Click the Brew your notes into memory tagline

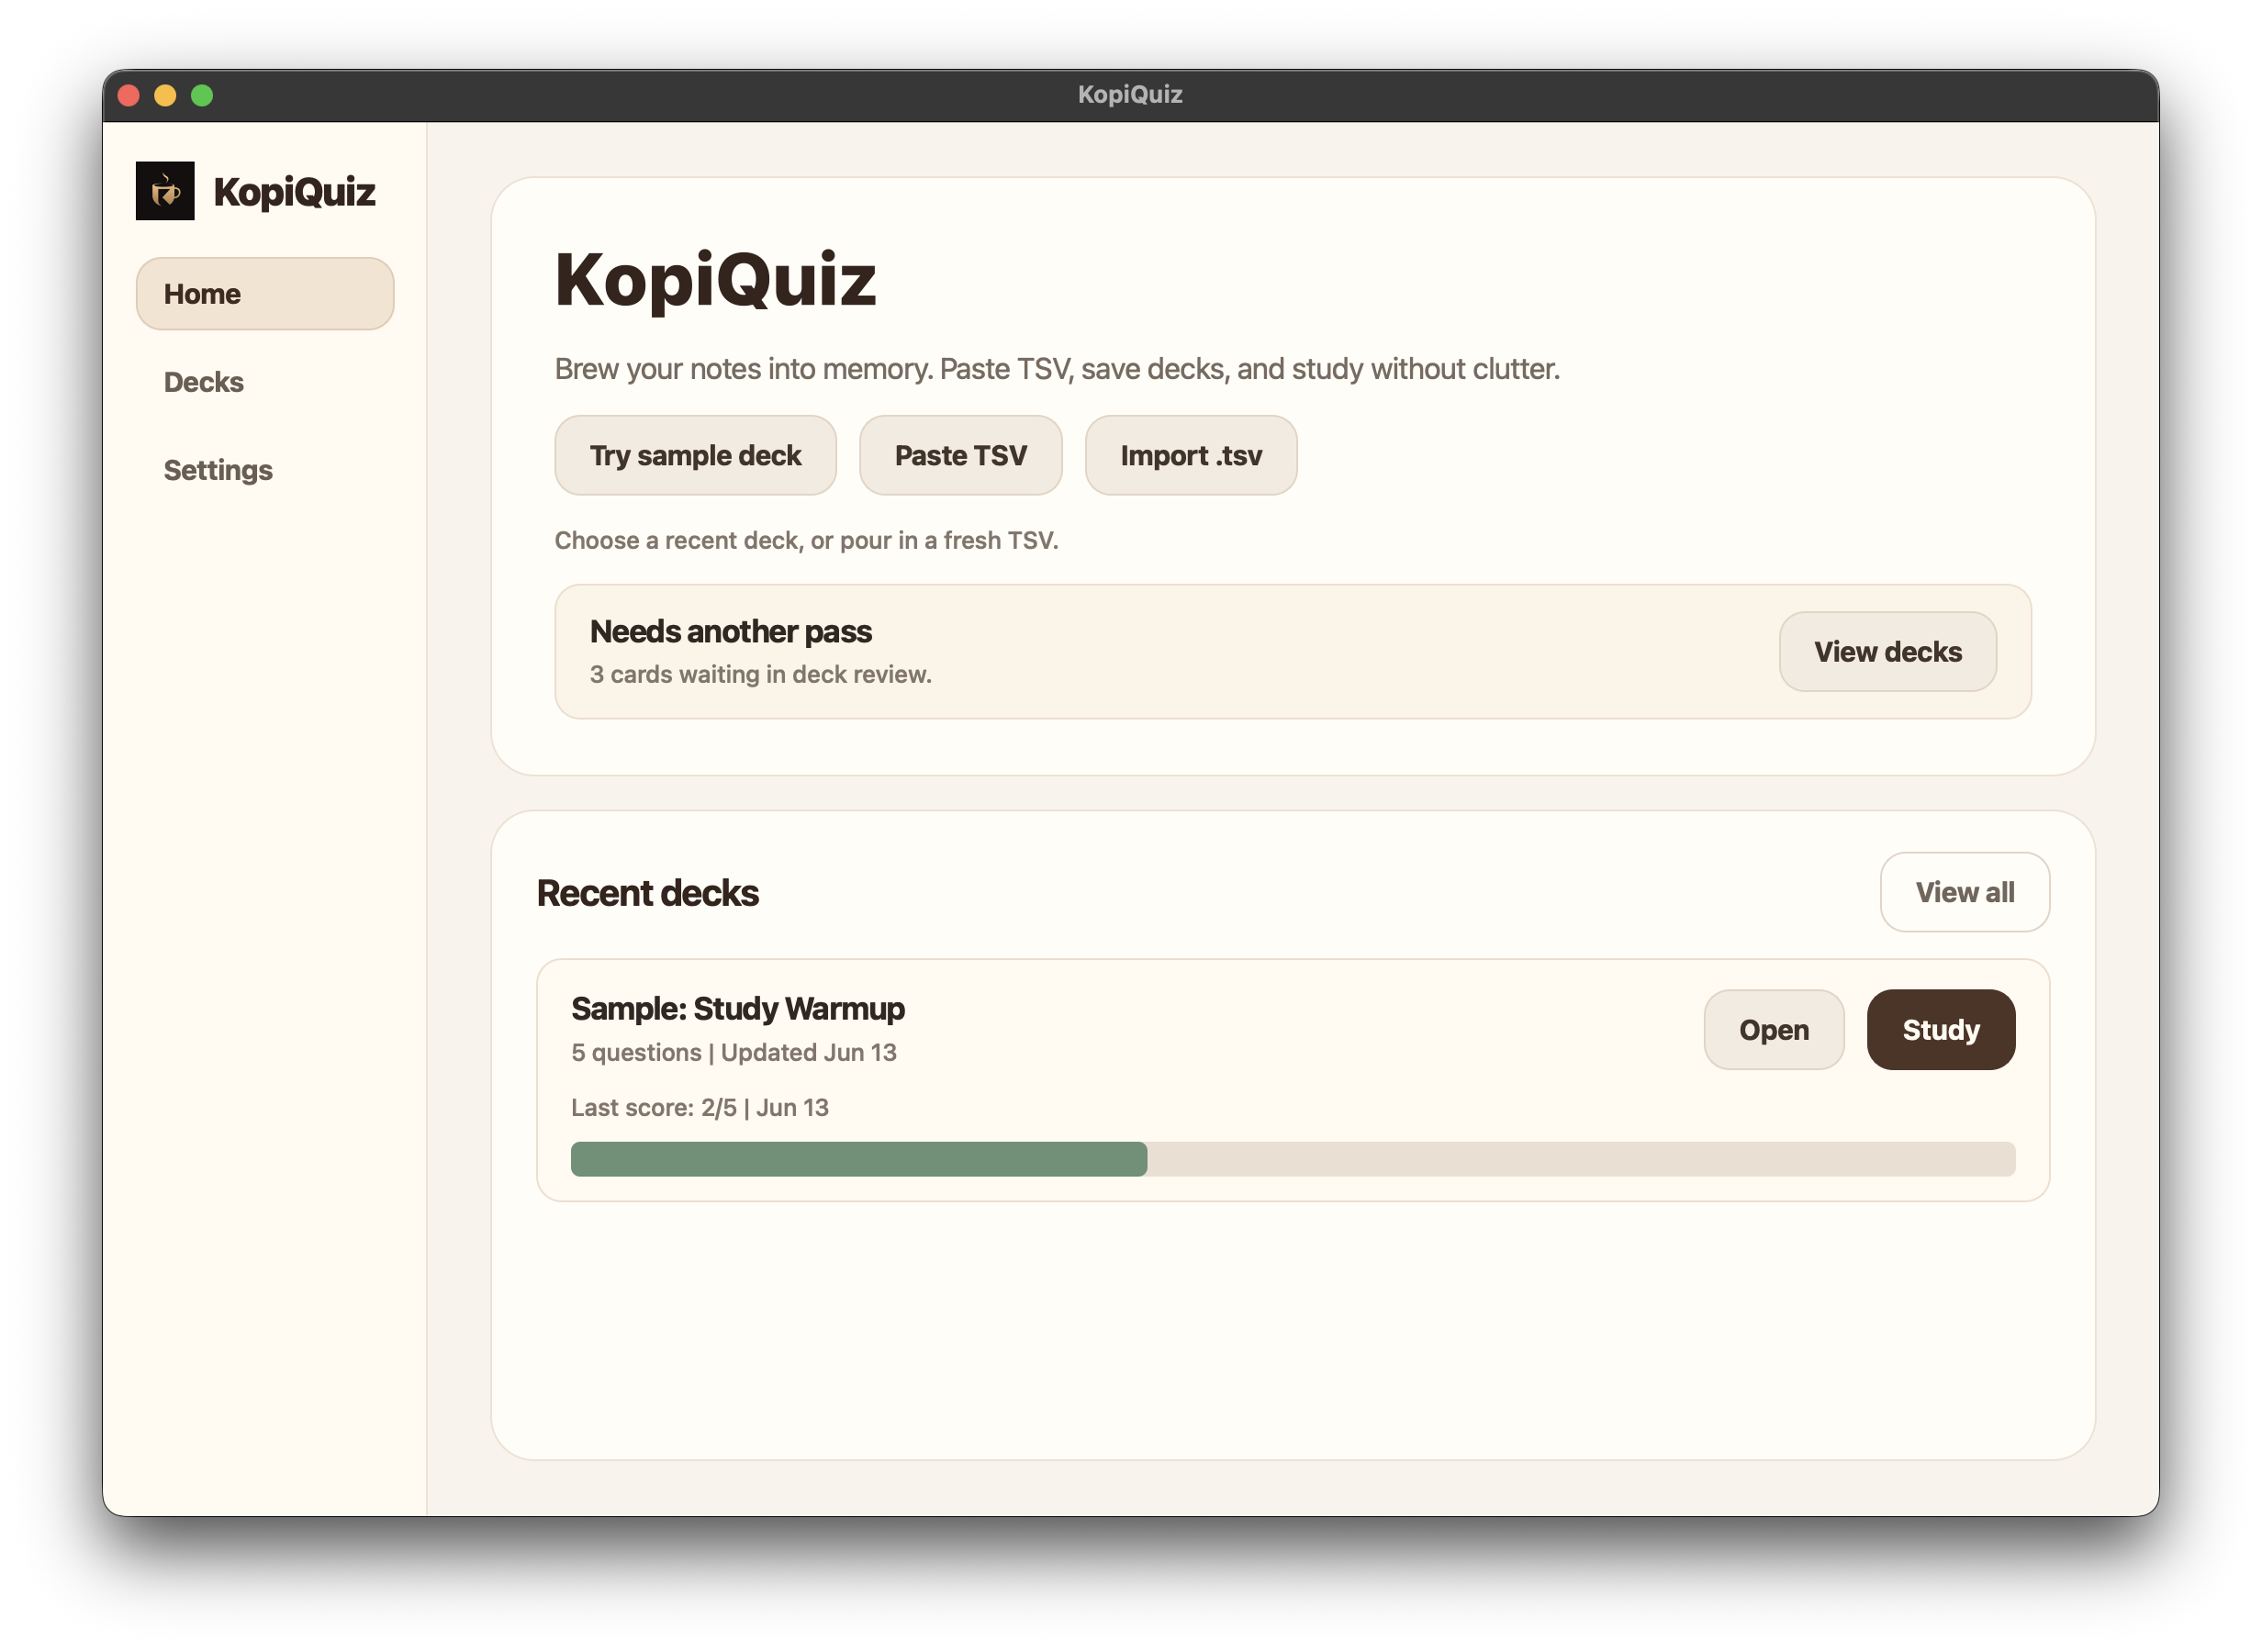(x=1058, y=369)
